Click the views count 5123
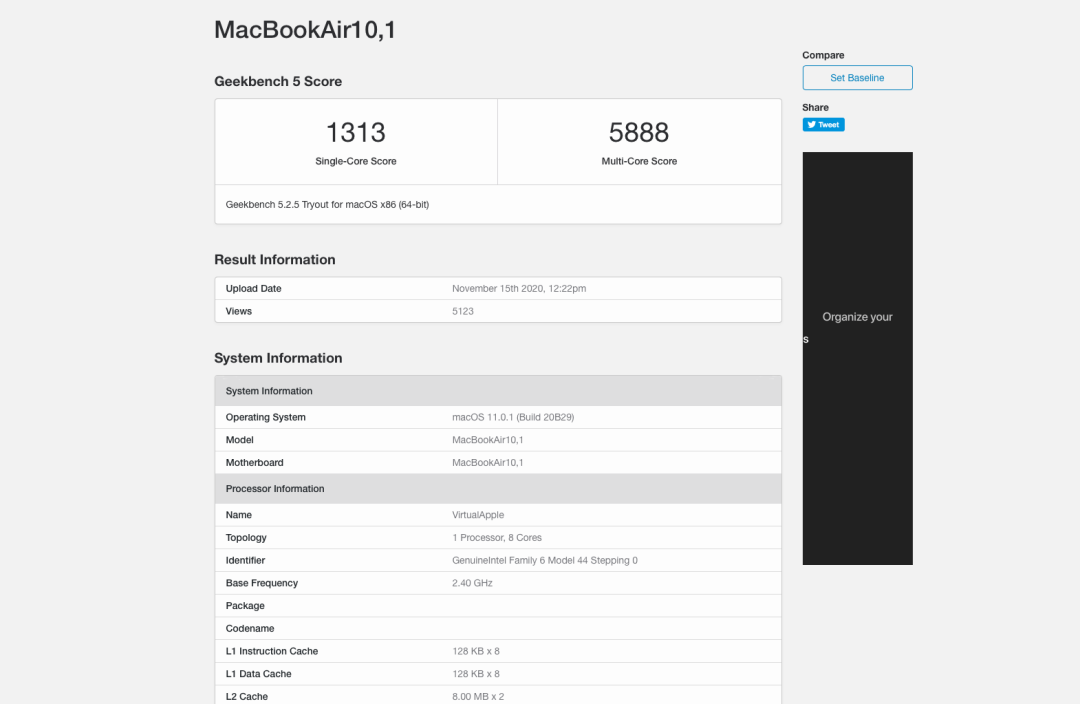Screen dimensions: 1080x704 [463, 311]
